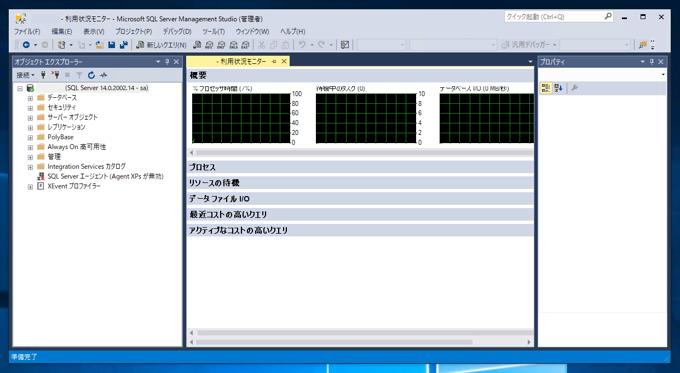Toggle pin on 利用状況モニター tab
The width and height of the screenshot is (680, 373).
(274, 62)
